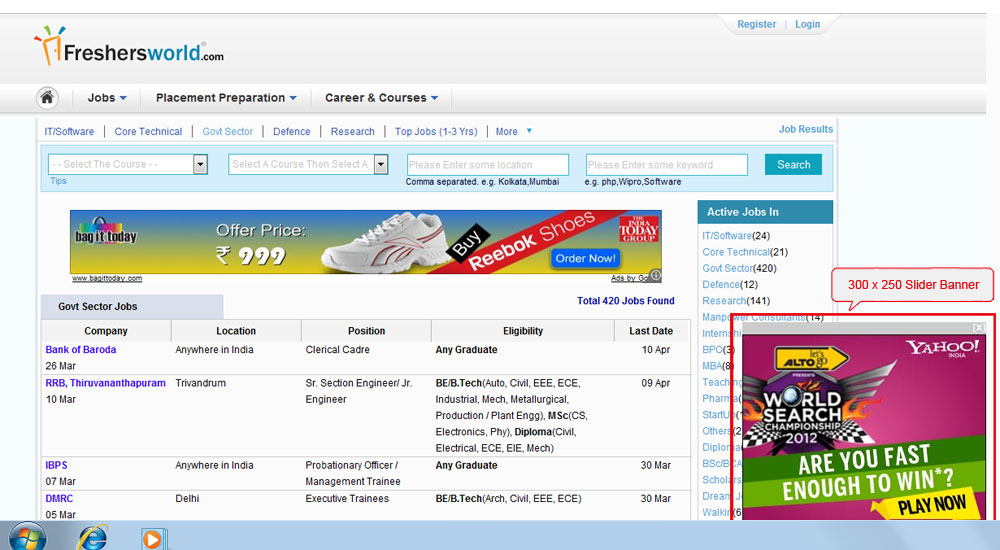Focus the keyword input field
The height and width of the screenshot is (550, 1000).
point(666,165)
